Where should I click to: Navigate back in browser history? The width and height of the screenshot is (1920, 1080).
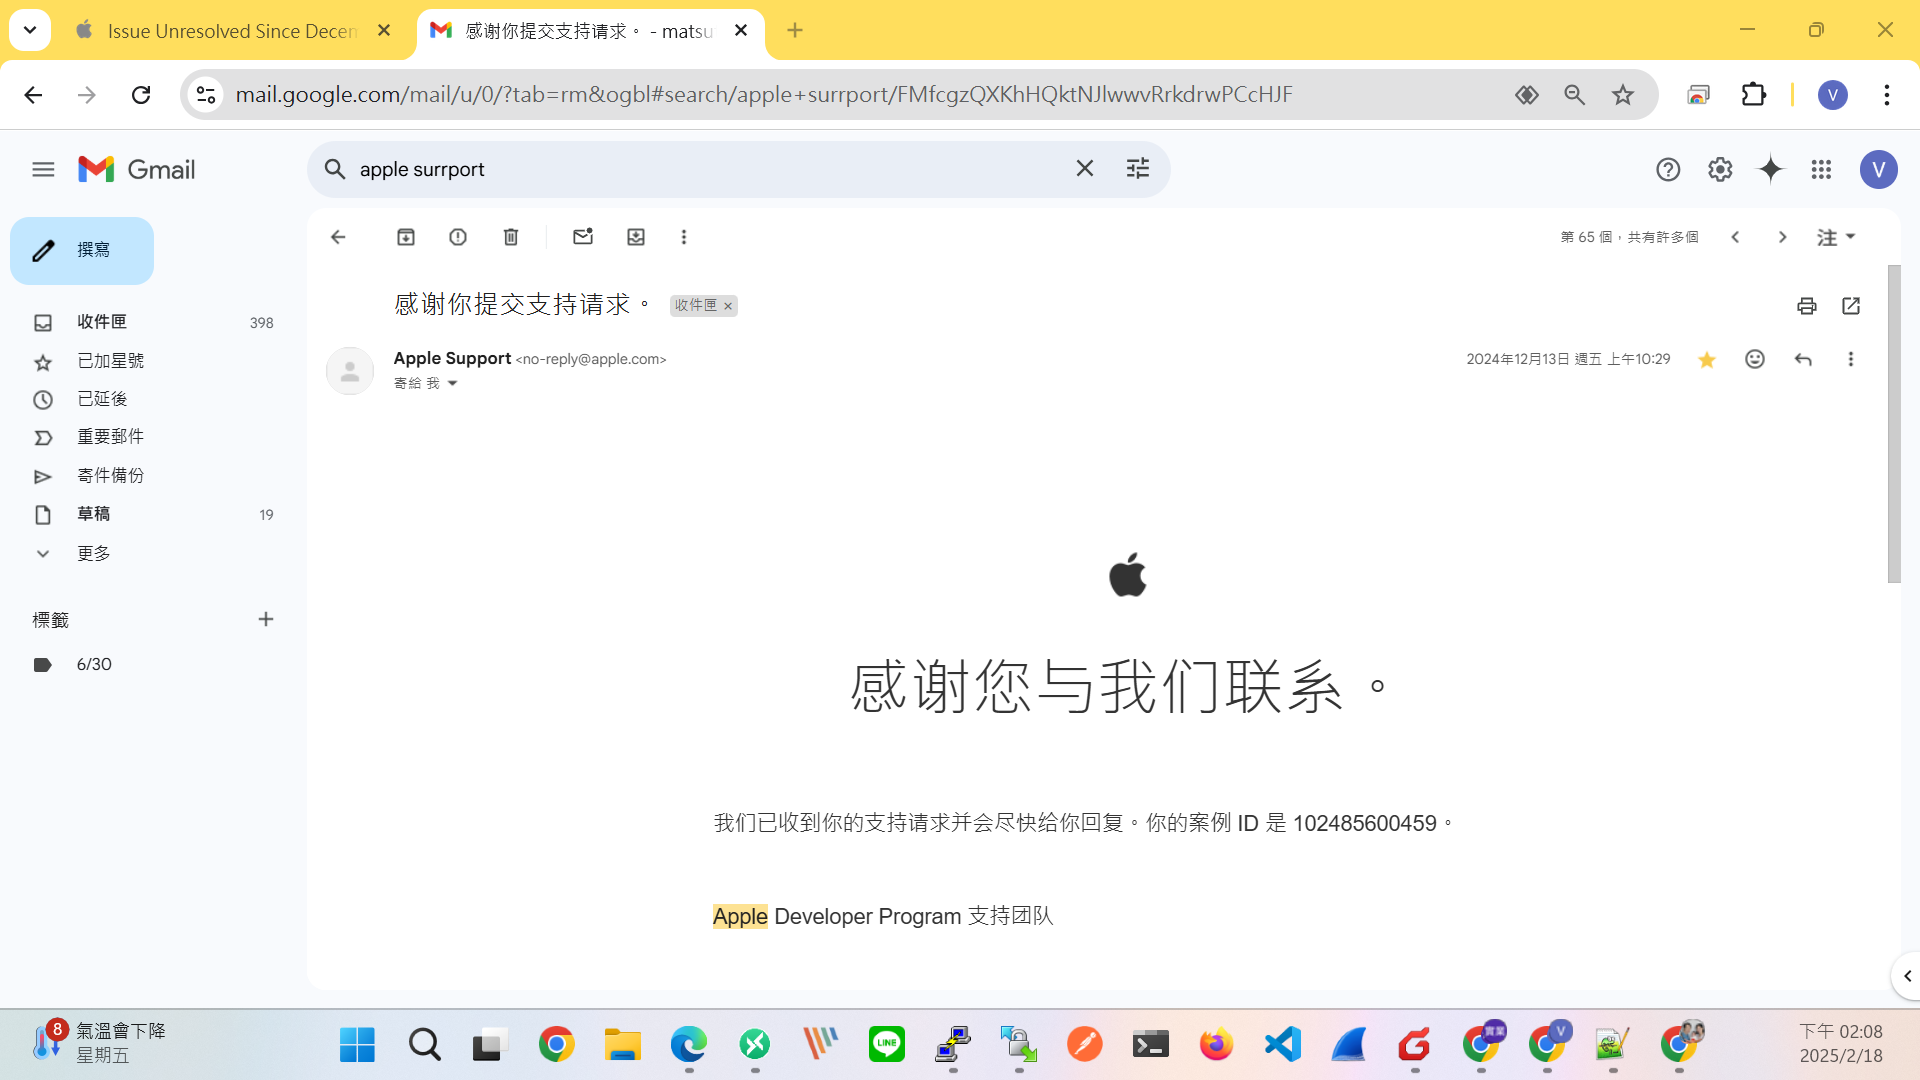(33, 95)
